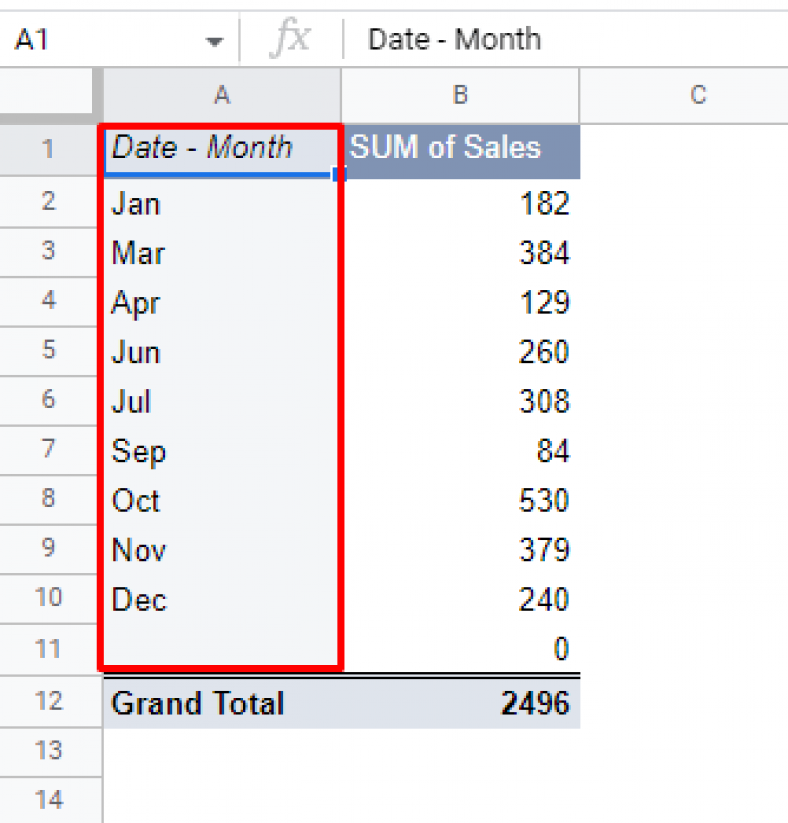Select column A header
The height and width of the screenshot is (823, 788).
tap(221, 96)
